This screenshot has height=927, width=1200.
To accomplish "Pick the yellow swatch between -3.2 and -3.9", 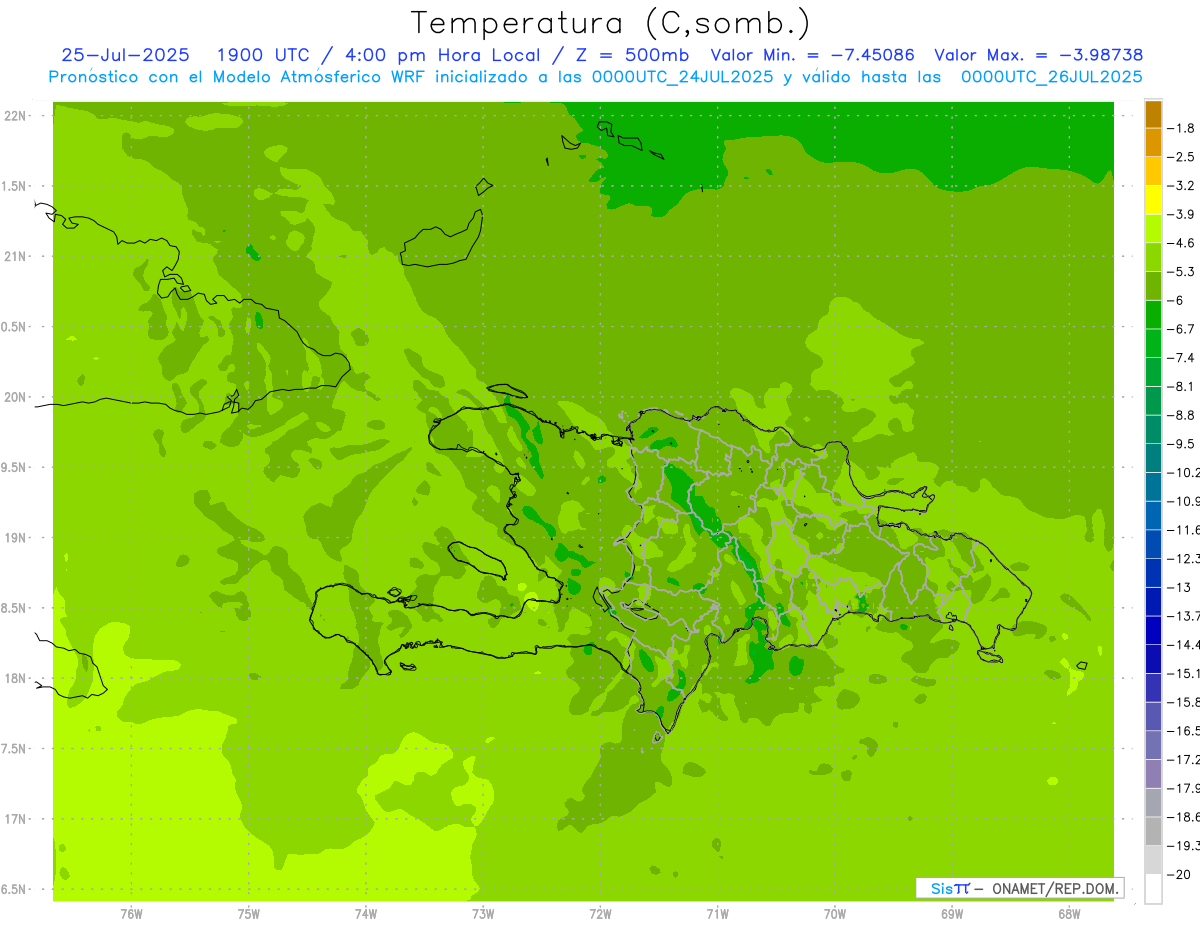I will pyautogui.click(x=1154, y=200).
